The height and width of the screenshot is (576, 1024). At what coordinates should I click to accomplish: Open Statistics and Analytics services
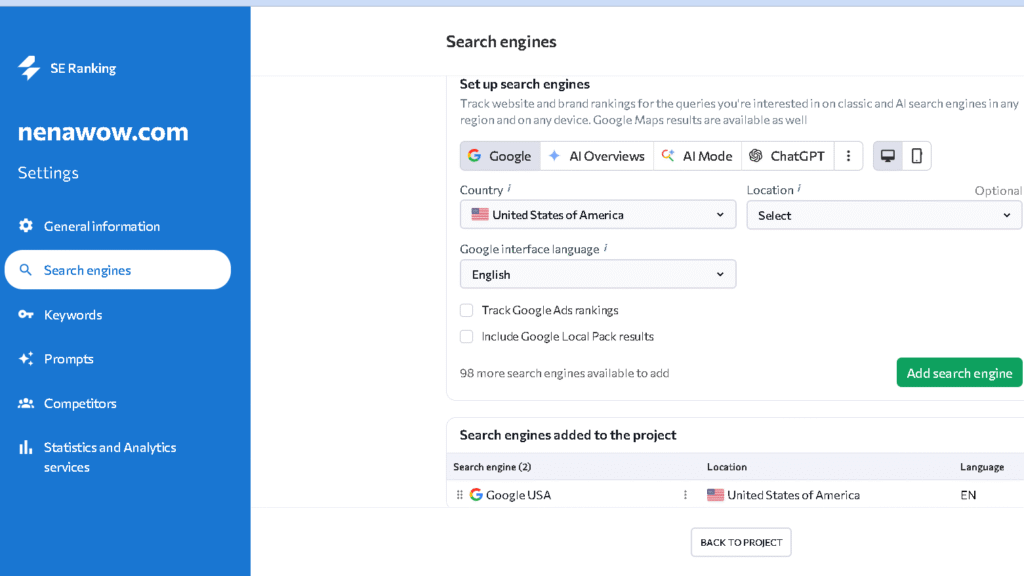click(110, 457)
